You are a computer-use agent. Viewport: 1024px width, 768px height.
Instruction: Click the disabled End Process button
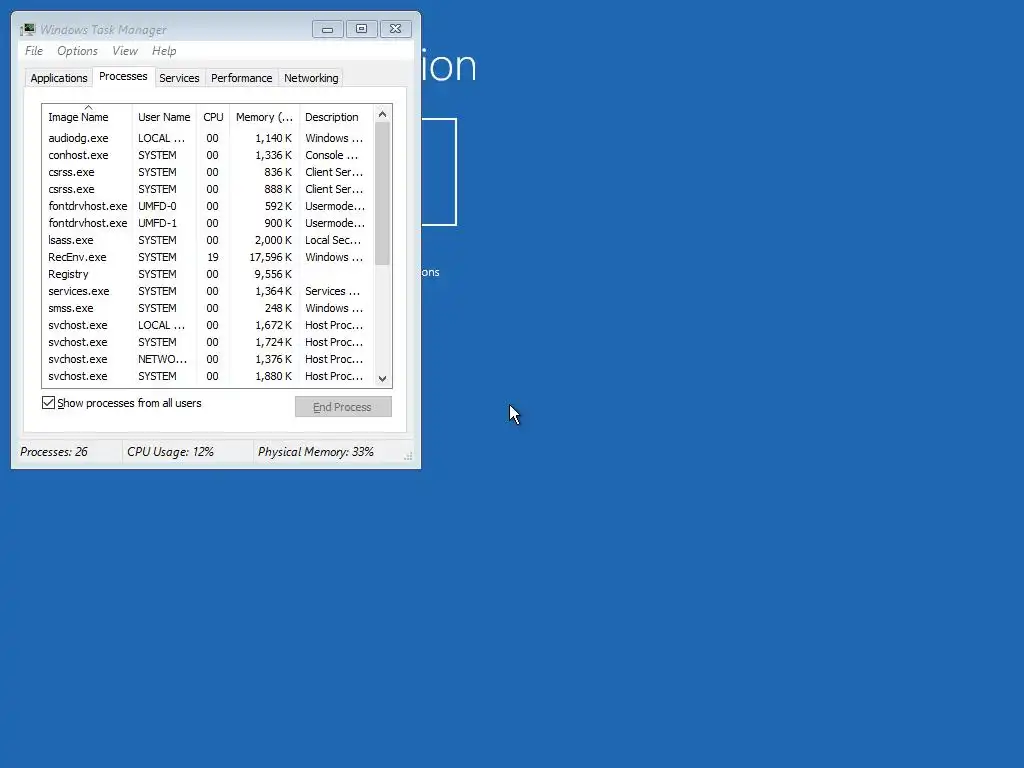coord(343,407)
